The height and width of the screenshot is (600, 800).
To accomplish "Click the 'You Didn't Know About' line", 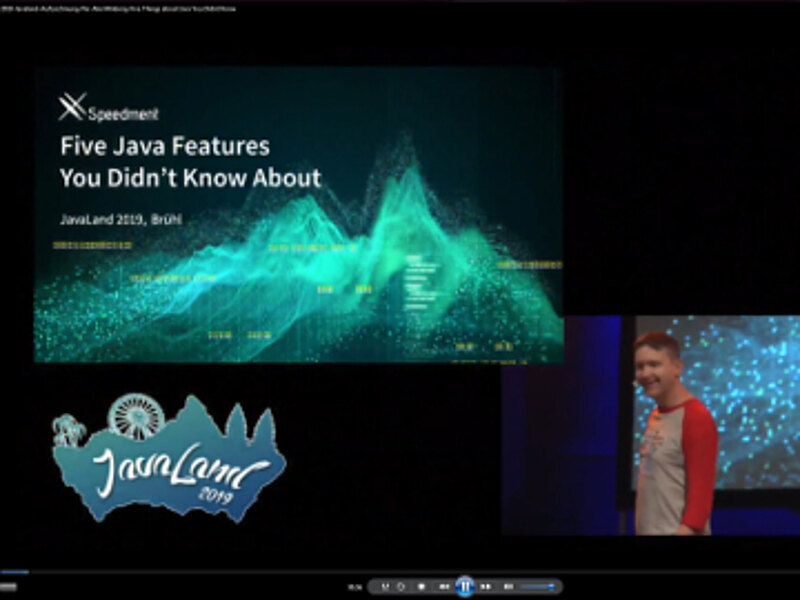I will click(190, 179).
